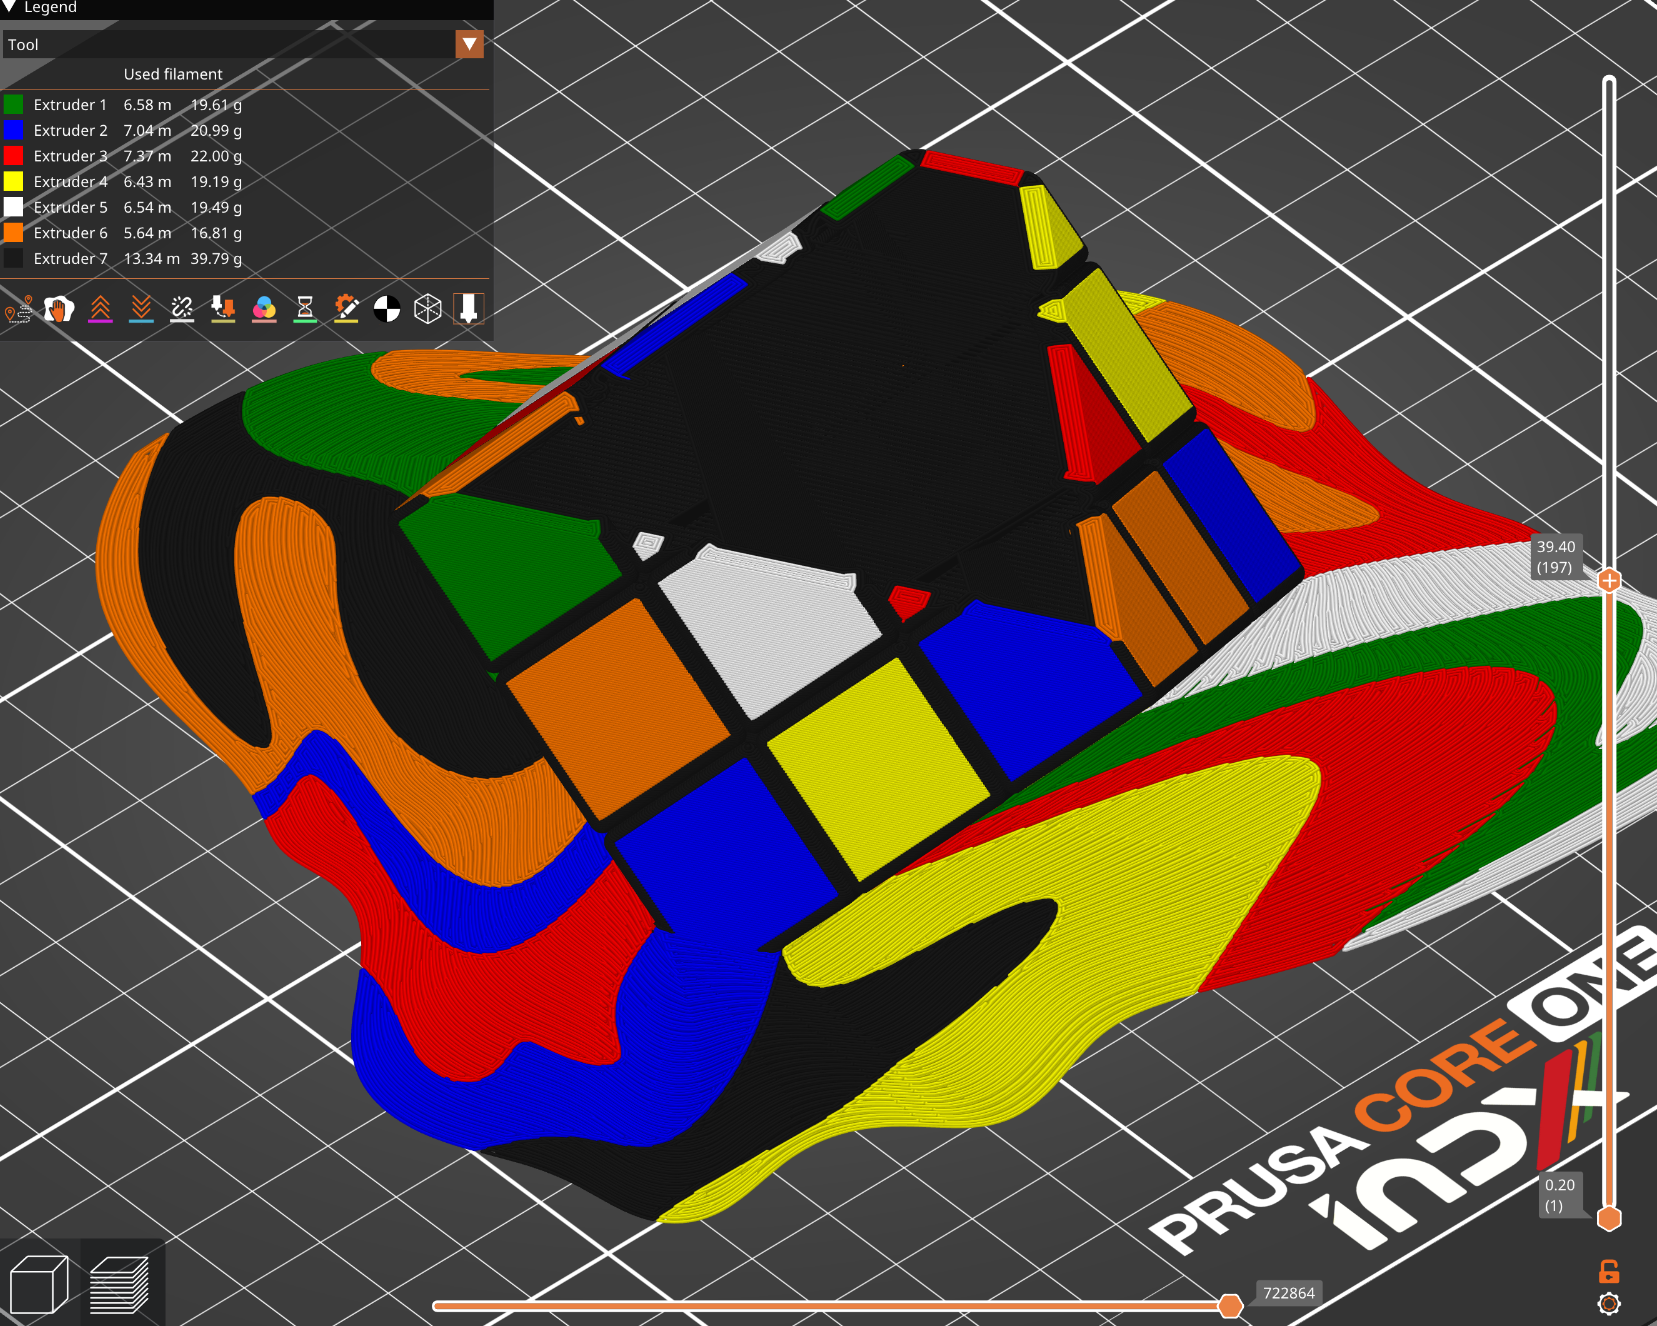The width and height of the screenshot is (1657, 1326).
Task: Toggle Custom G-codes gear-pencil icon
Action: click(x=346, y=309)
